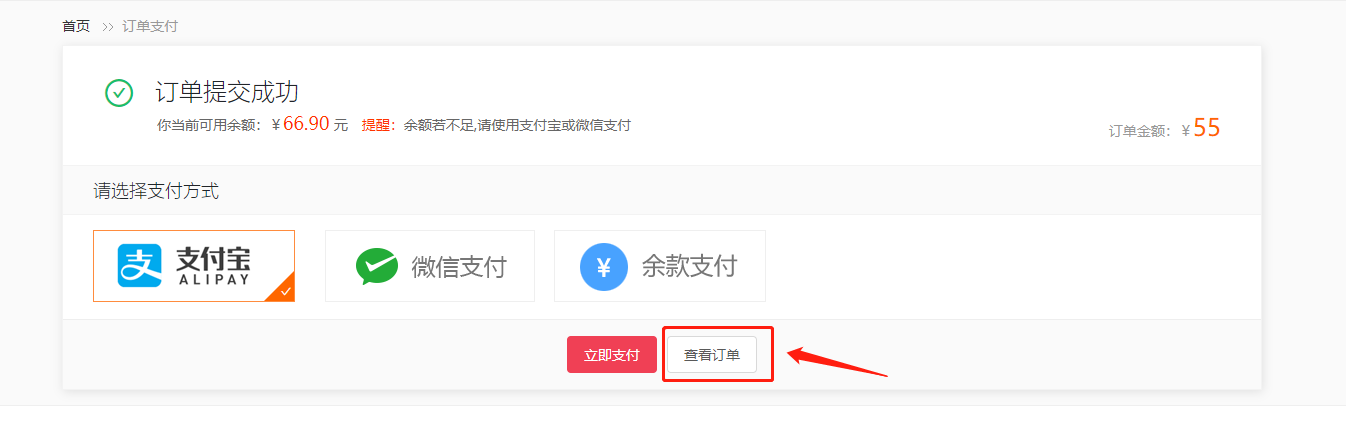Click the 订单支付 breadcrumb item

(150, 26)
